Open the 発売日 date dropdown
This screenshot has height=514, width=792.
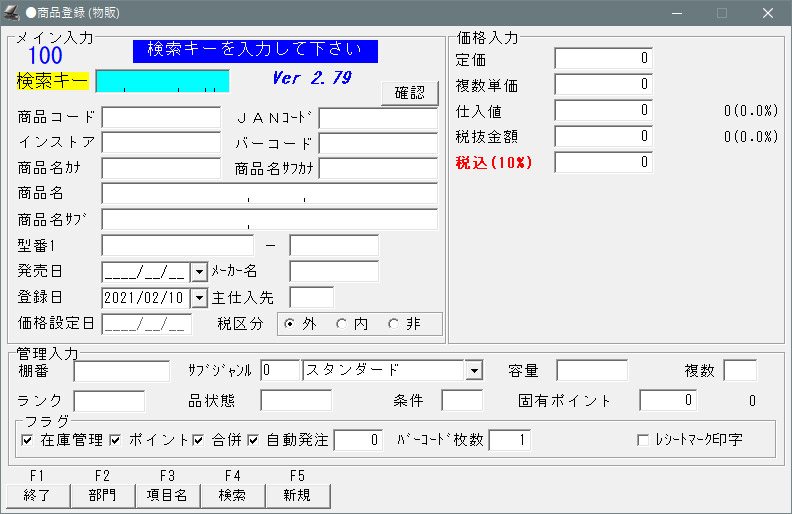click(x=198, y=271)
